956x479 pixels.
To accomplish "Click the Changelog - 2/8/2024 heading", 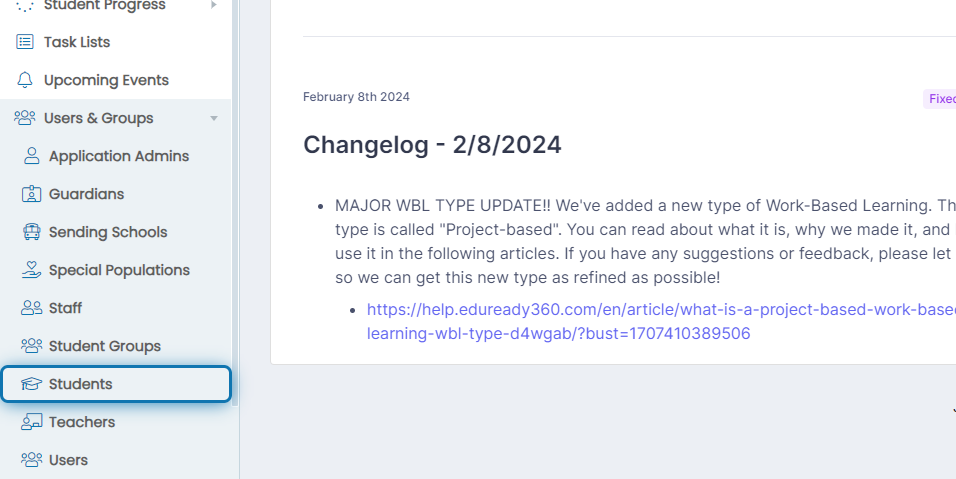I will [x=432, y=145].
